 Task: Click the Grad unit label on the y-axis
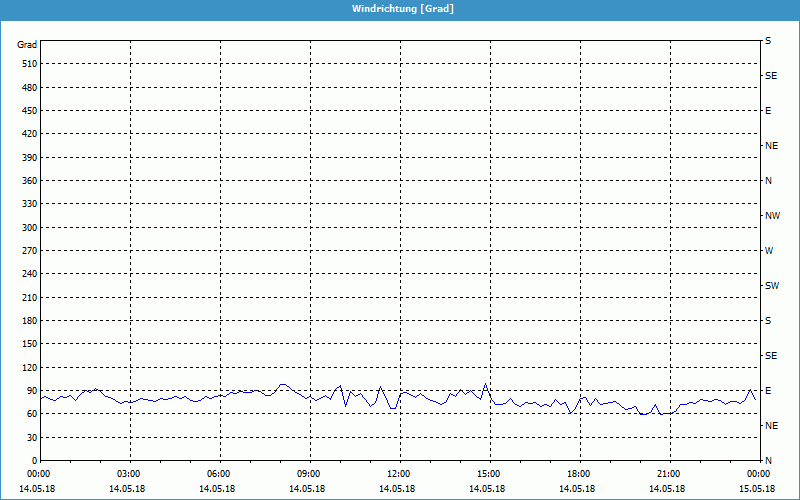[27, 45]
